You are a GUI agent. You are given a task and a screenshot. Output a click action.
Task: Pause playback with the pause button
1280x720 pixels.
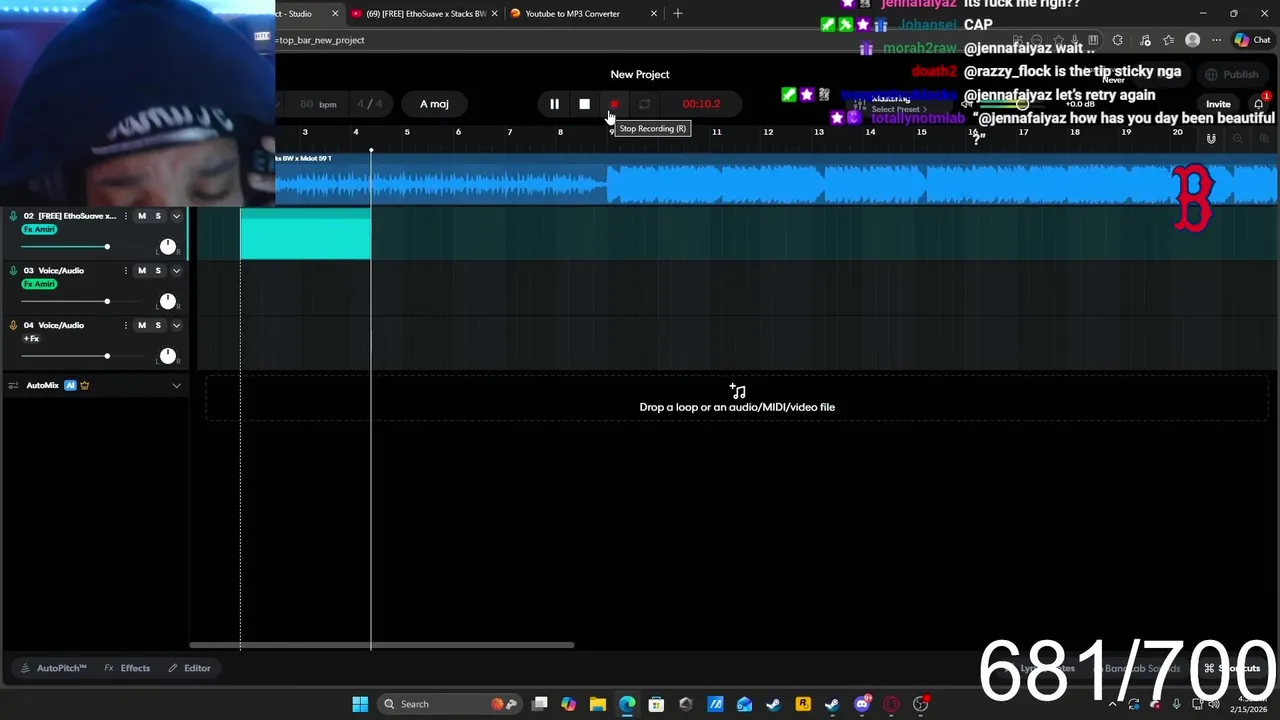[554, 104]
